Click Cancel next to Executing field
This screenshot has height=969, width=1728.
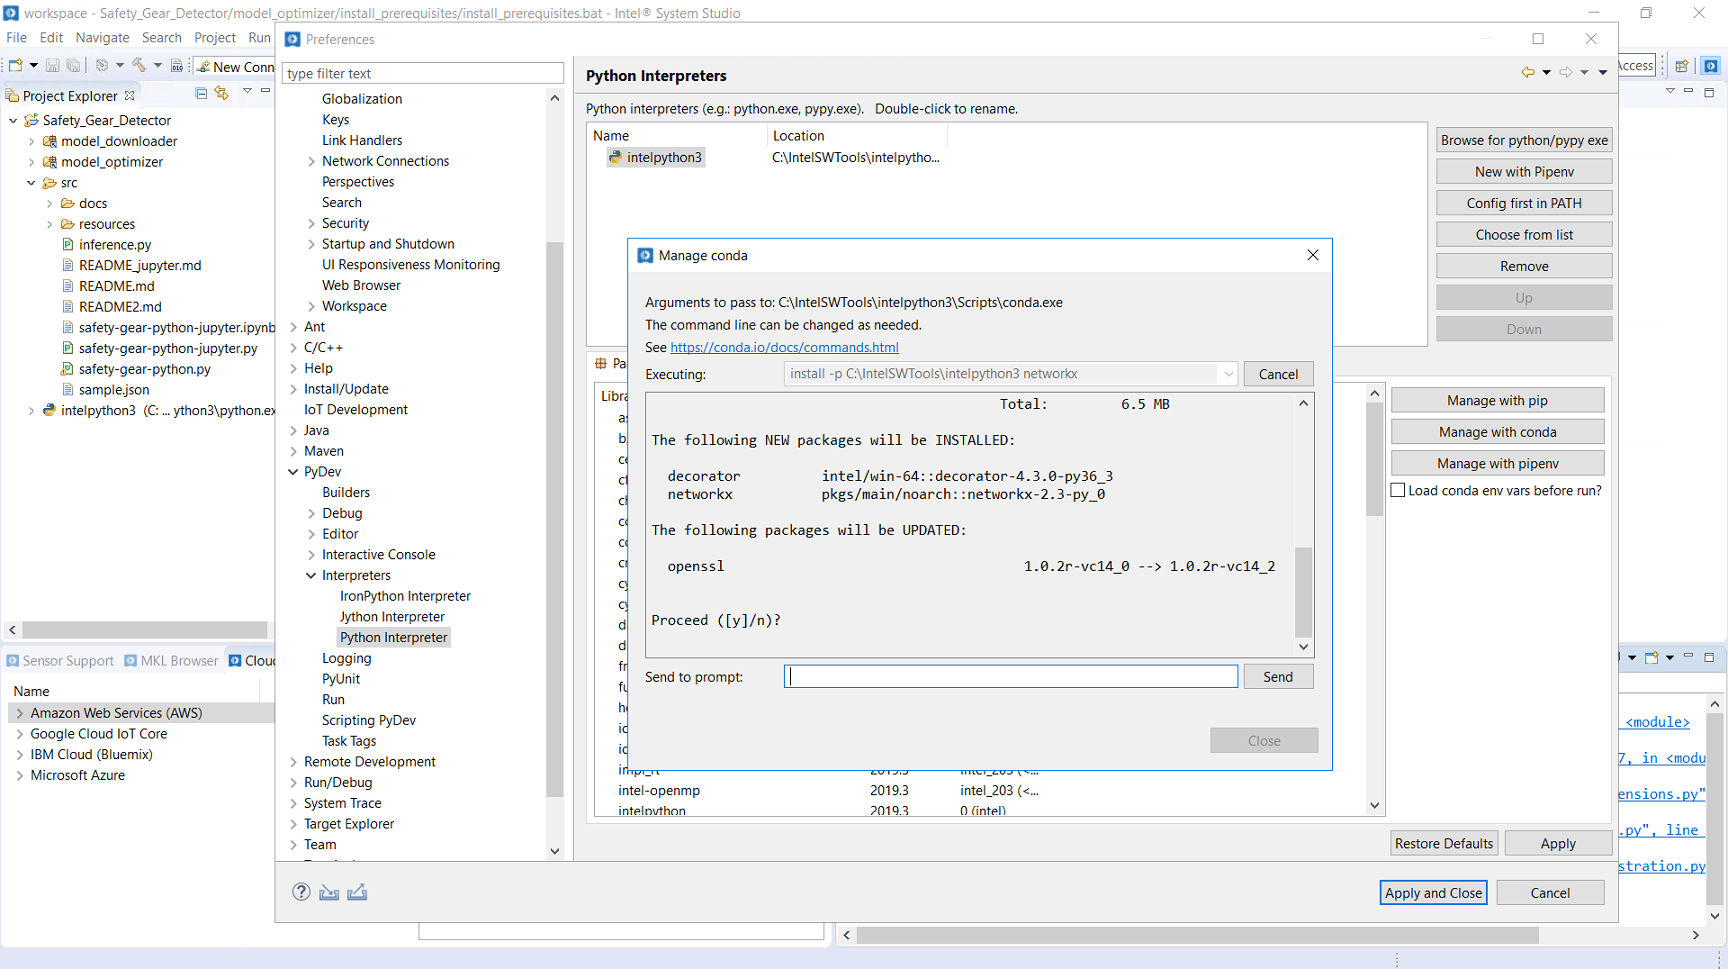click(x=1278, y=374)
